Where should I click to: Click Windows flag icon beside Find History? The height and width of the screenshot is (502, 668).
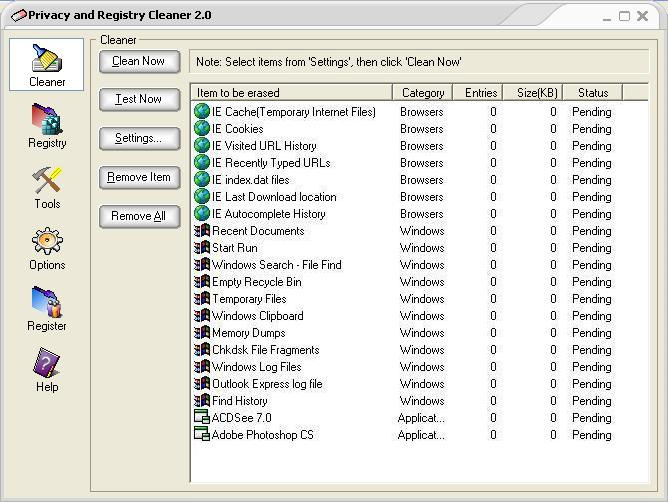pyautogui.click(x=202, y=401)
